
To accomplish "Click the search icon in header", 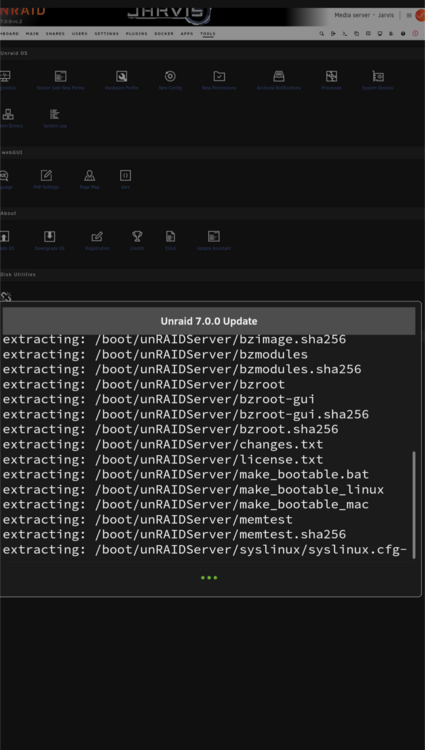I will click(322, 33).
